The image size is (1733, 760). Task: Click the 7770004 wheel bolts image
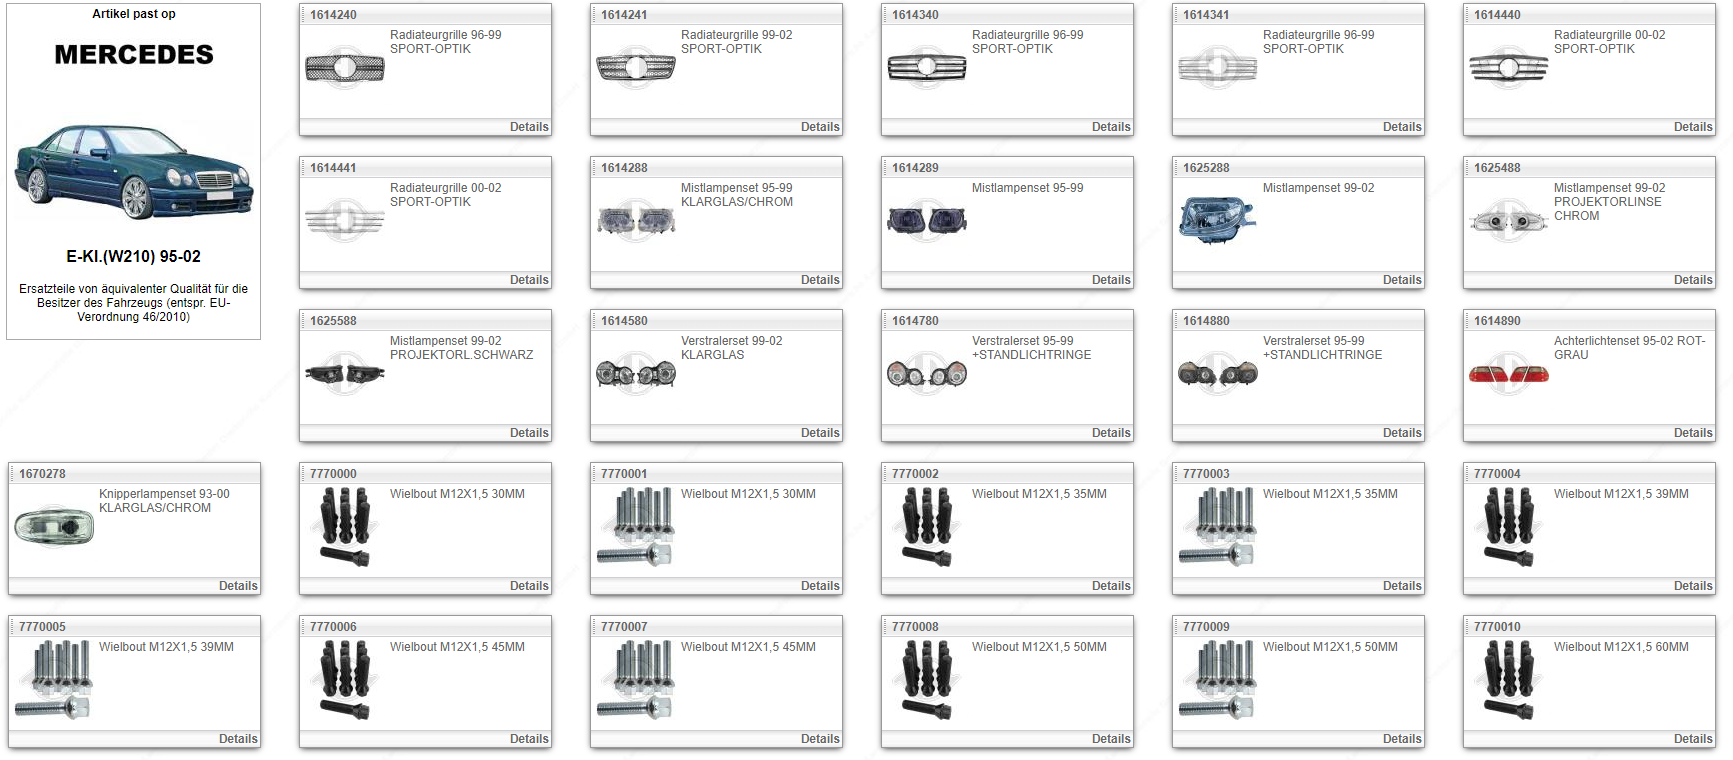1510,527
